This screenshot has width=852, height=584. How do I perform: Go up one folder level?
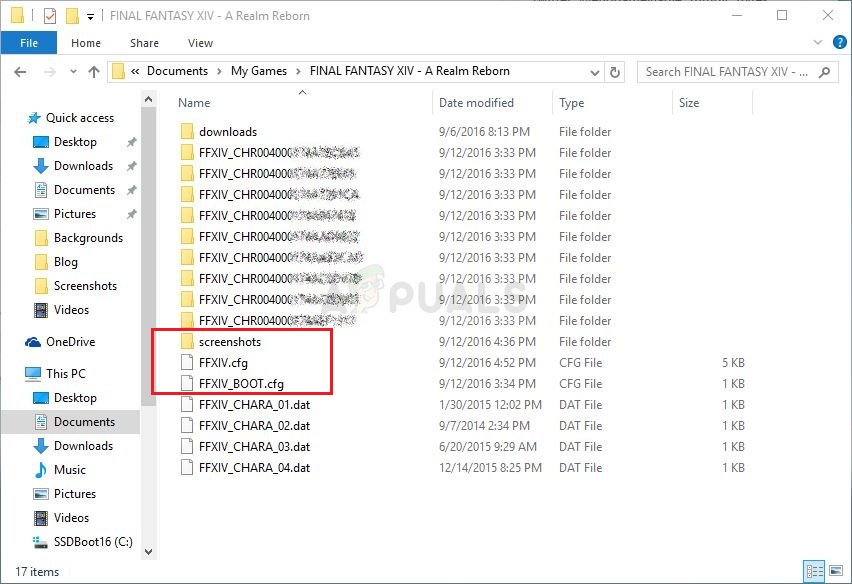(94, 72)
